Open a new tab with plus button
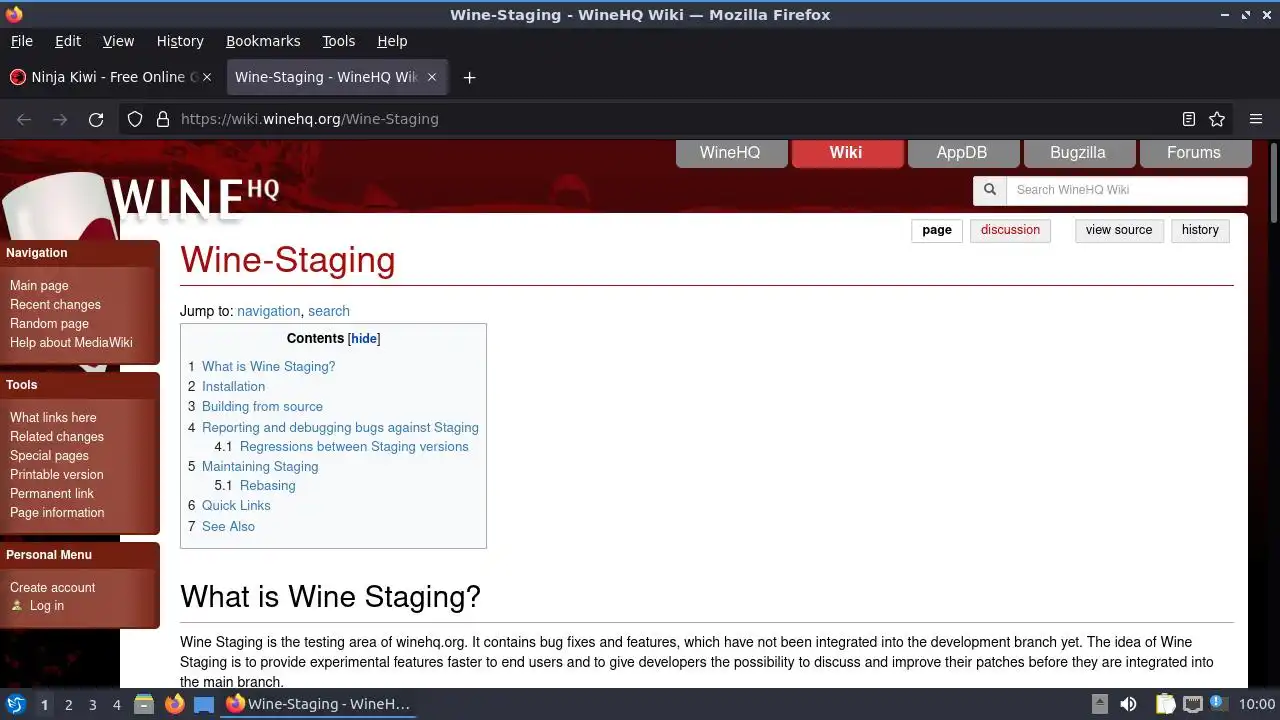 (x=469, y=77)
